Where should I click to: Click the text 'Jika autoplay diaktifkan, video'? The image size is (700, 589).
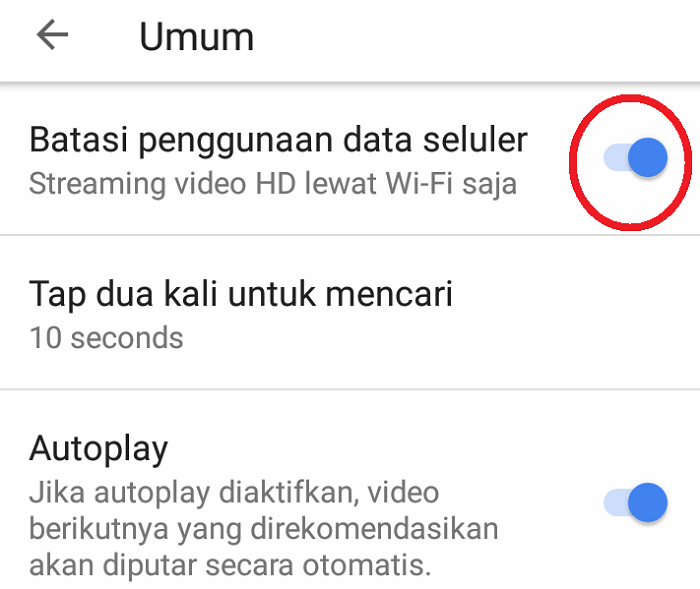coord(234,493)
